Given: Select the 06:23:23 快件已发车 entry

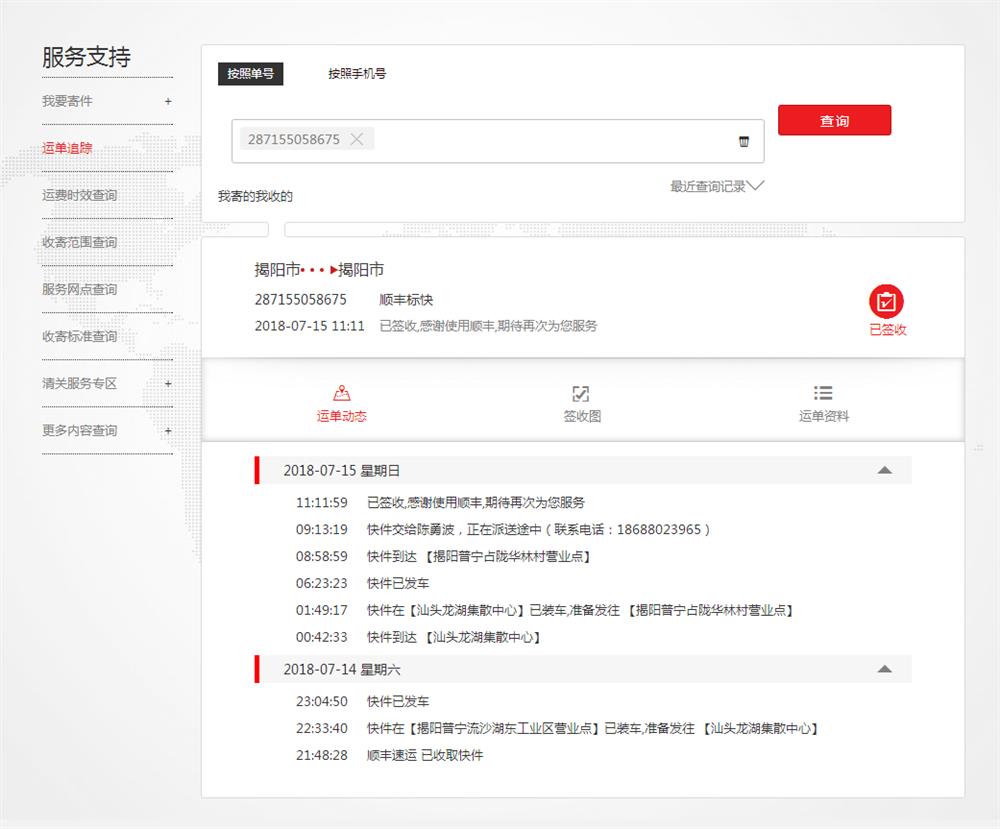Looking at the screenshot, I should [362, 583].
